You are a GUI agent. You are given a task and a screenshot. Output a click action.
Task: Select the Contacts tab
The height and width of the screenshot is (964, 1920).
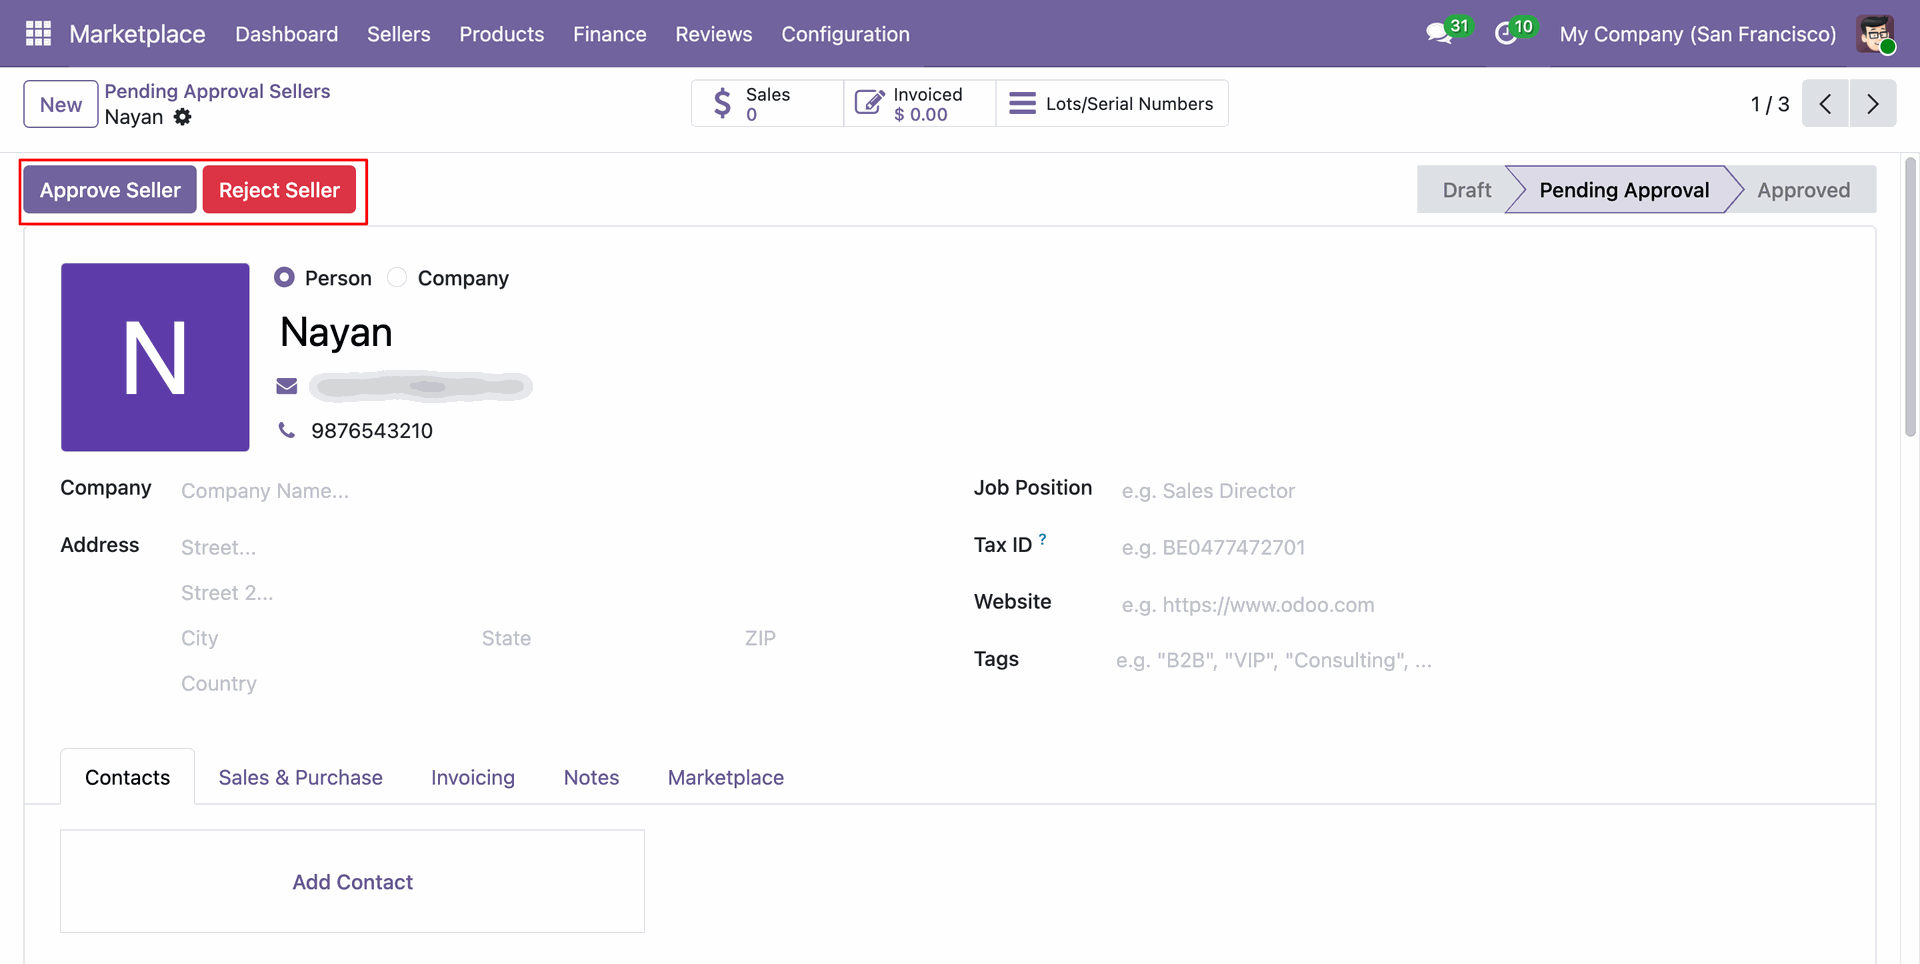pos(128,777)
